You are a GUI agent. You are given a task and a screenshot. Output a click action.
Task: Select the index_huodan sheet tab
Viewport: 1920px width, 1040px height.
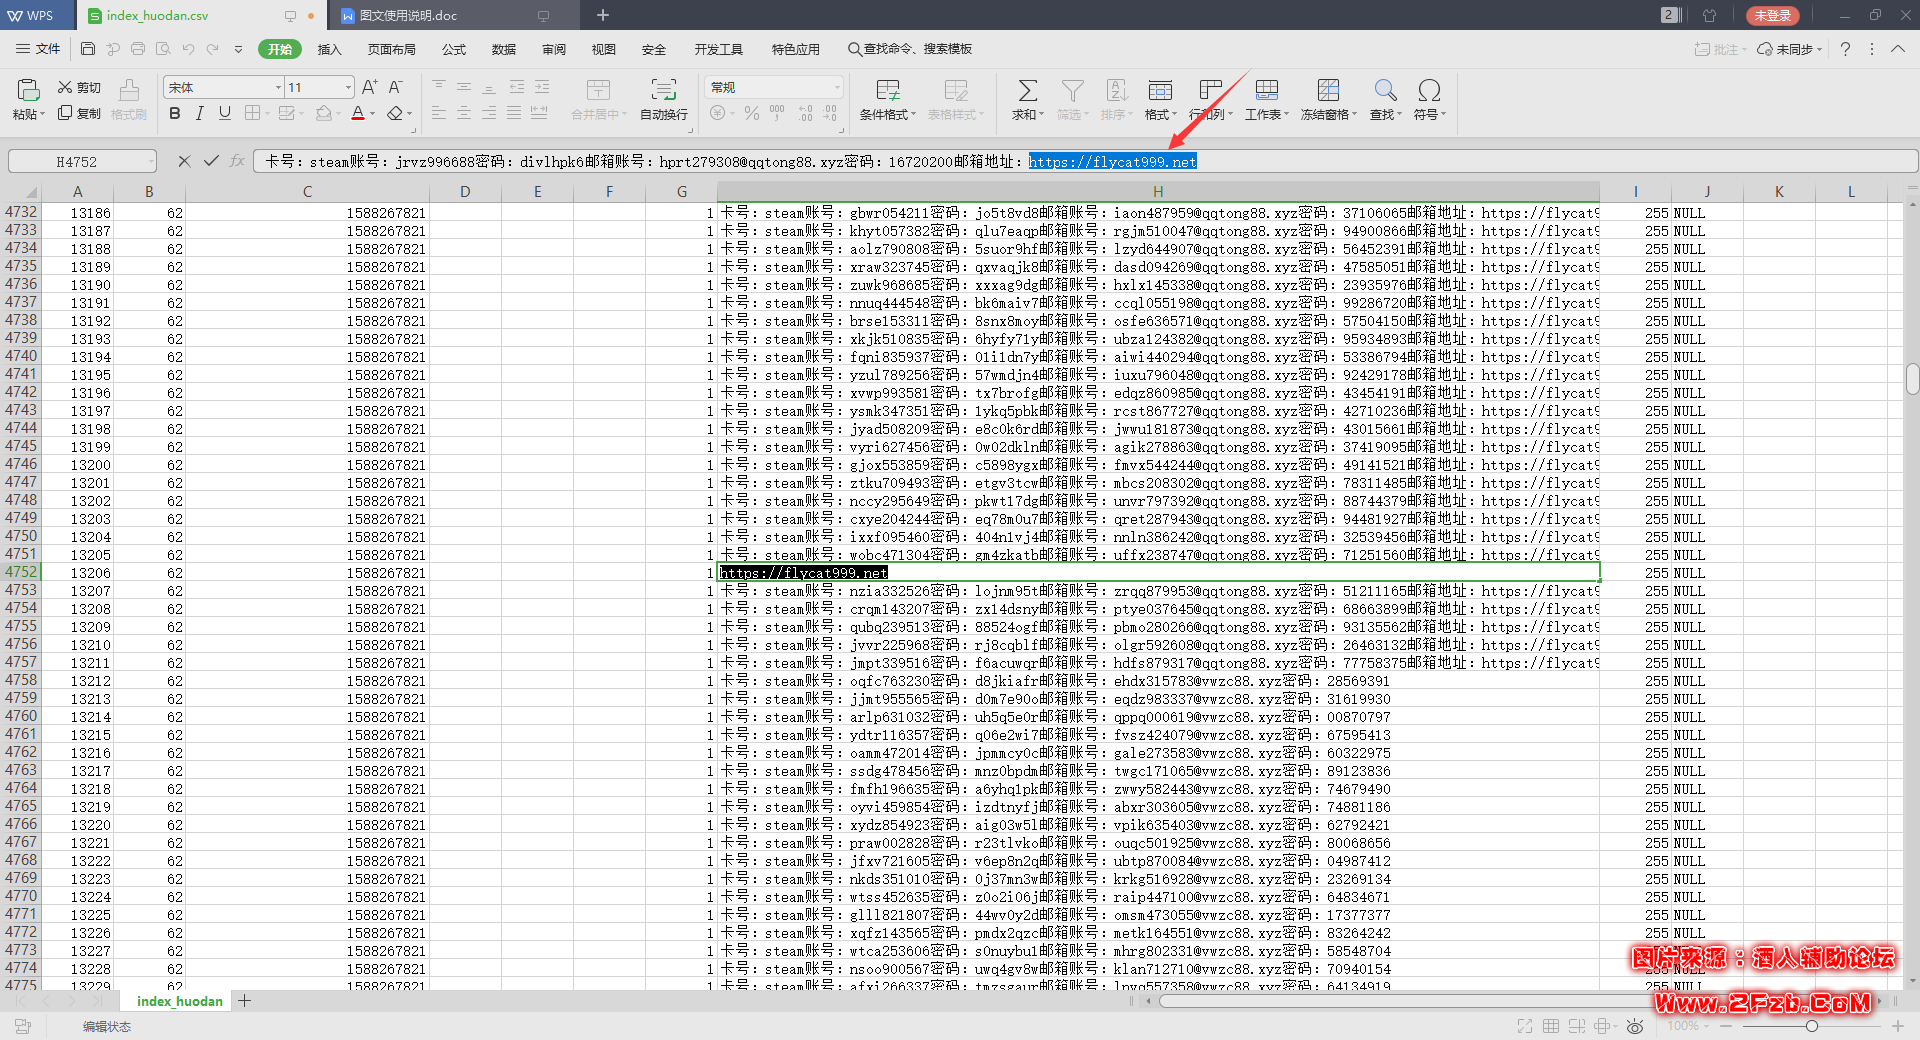pyautogui.click(x=179, y=1001)
